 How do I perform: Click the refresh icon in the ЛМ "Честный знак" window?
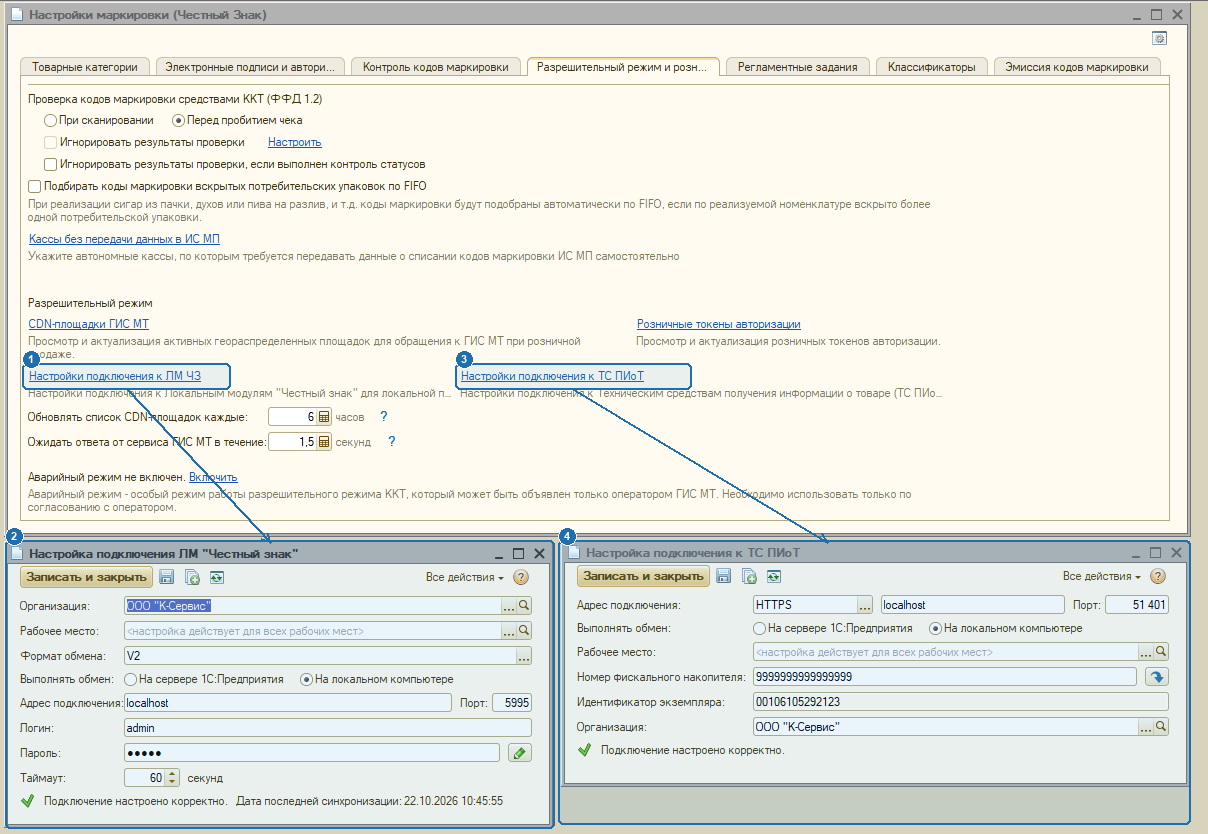point(217,577)
